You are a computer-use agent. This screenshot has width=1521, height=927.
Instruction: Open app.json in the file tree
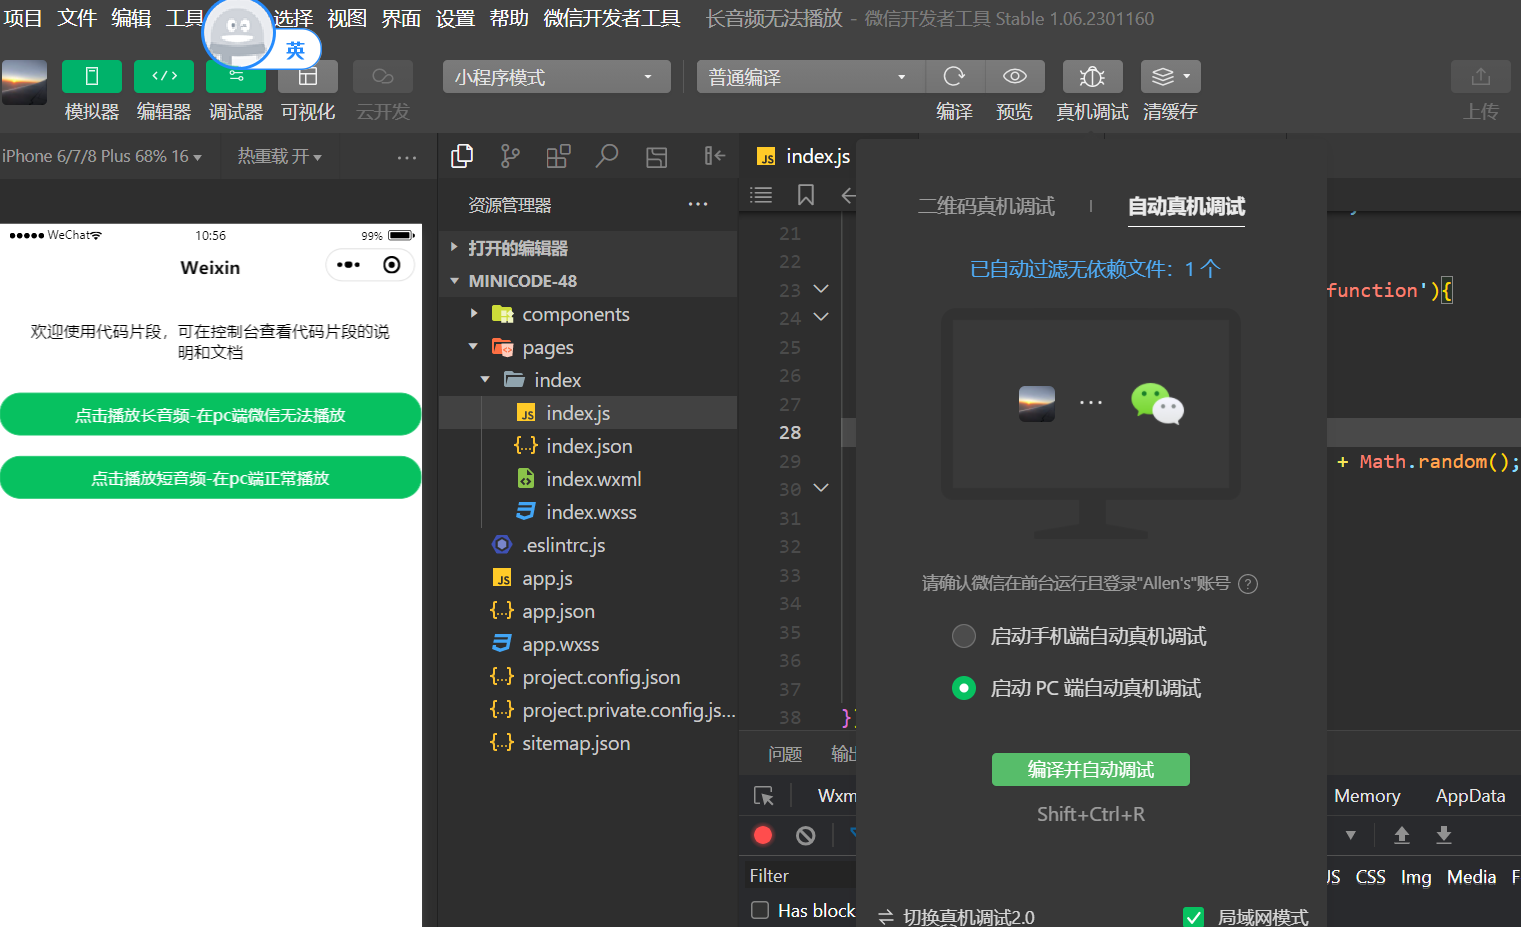[558, 611]
